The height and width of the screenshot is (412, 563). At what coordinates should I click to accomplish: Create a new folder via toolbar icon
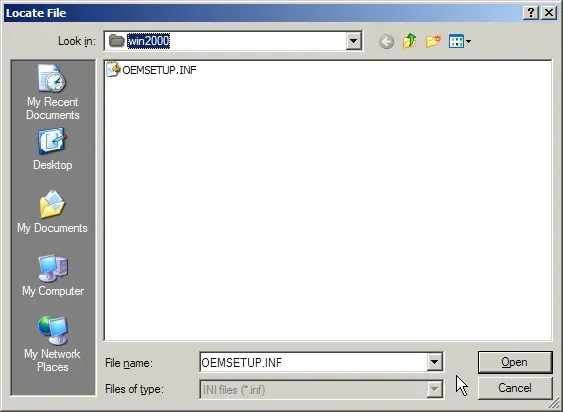(x=433, y=41)
